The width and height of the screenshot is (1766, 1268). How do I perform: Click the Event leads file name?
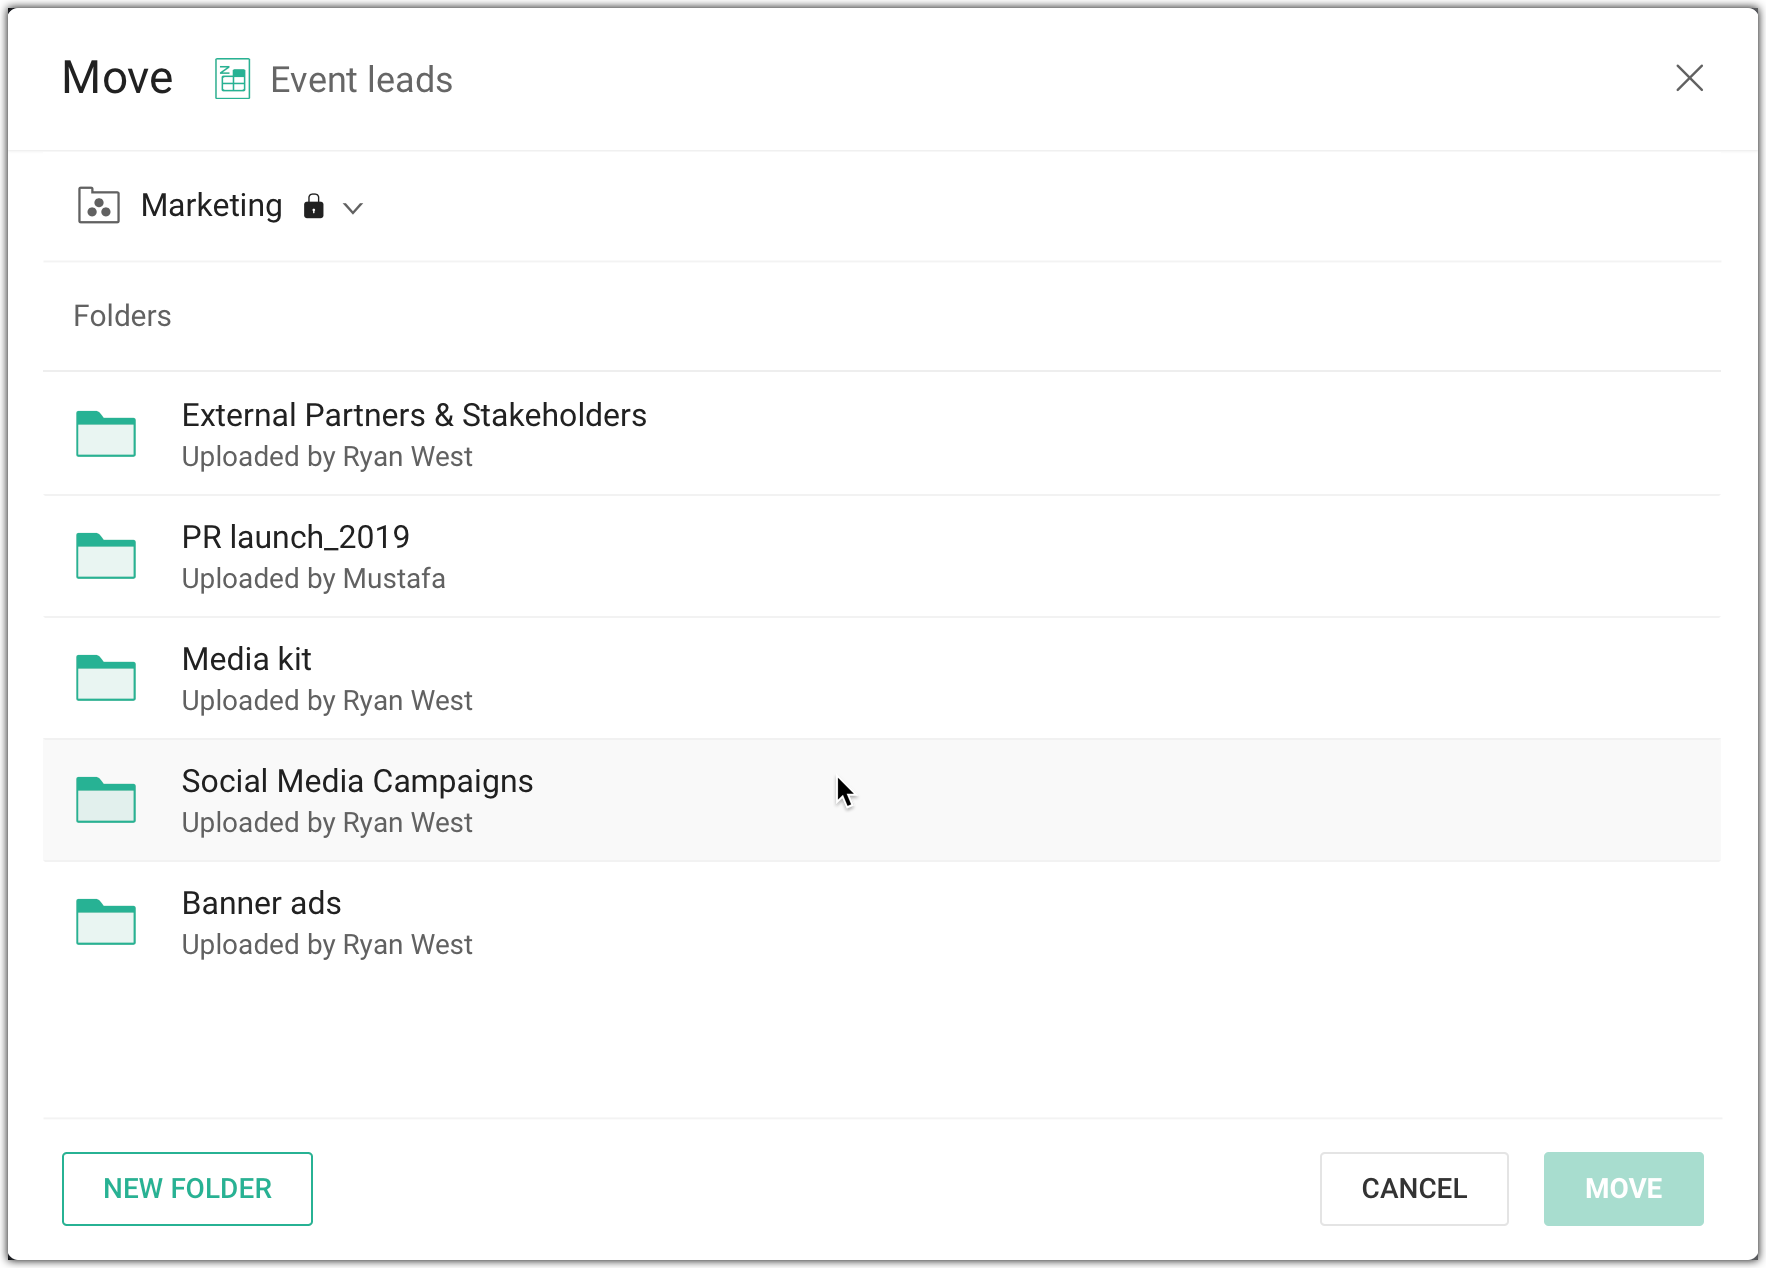(361, 80)
